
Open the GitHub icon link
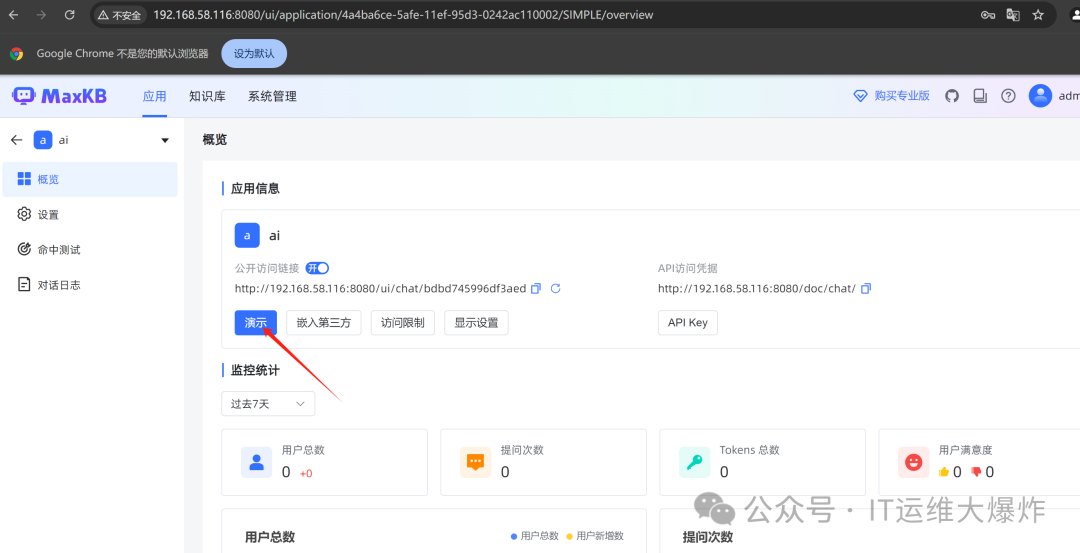click(x=952, y=96)
